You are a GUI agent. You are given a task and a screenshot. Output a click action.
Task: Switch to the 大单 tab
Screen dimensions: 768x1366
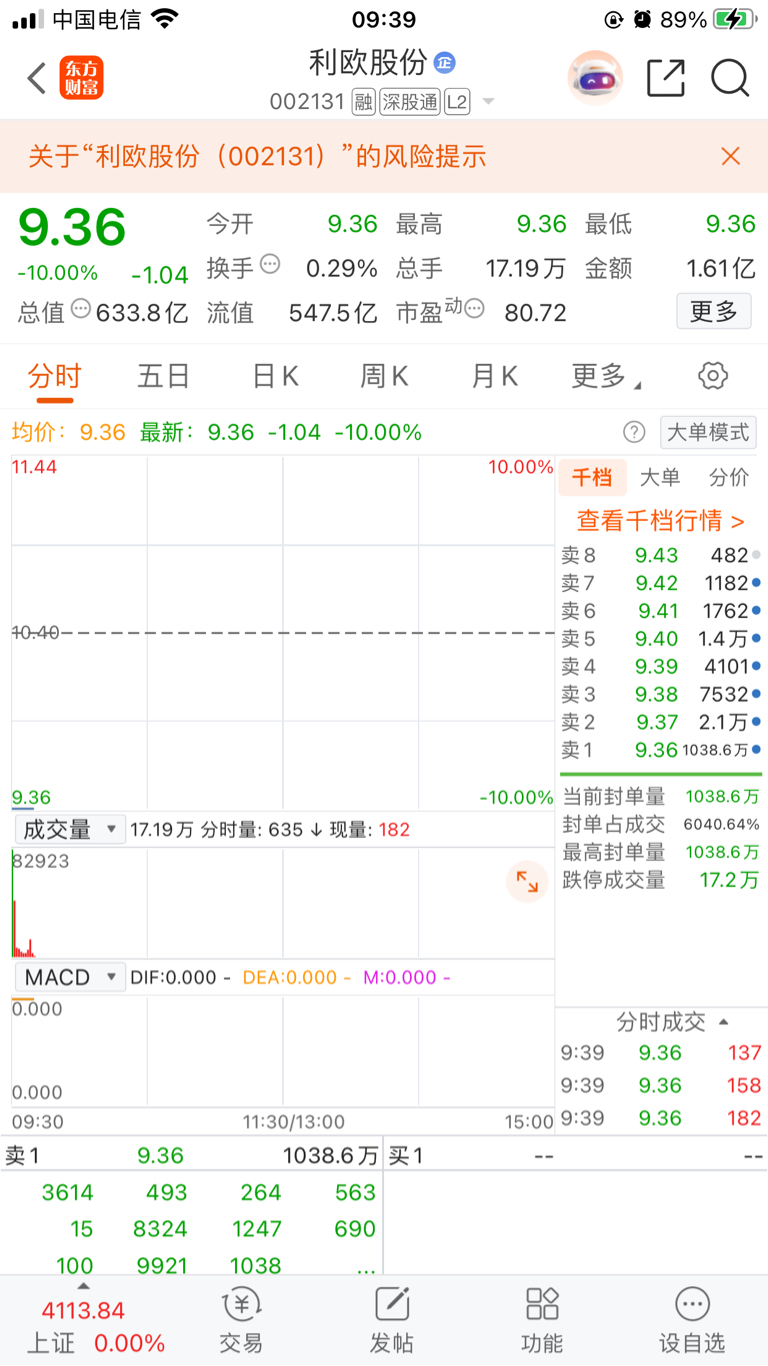[x=660, y=477]
